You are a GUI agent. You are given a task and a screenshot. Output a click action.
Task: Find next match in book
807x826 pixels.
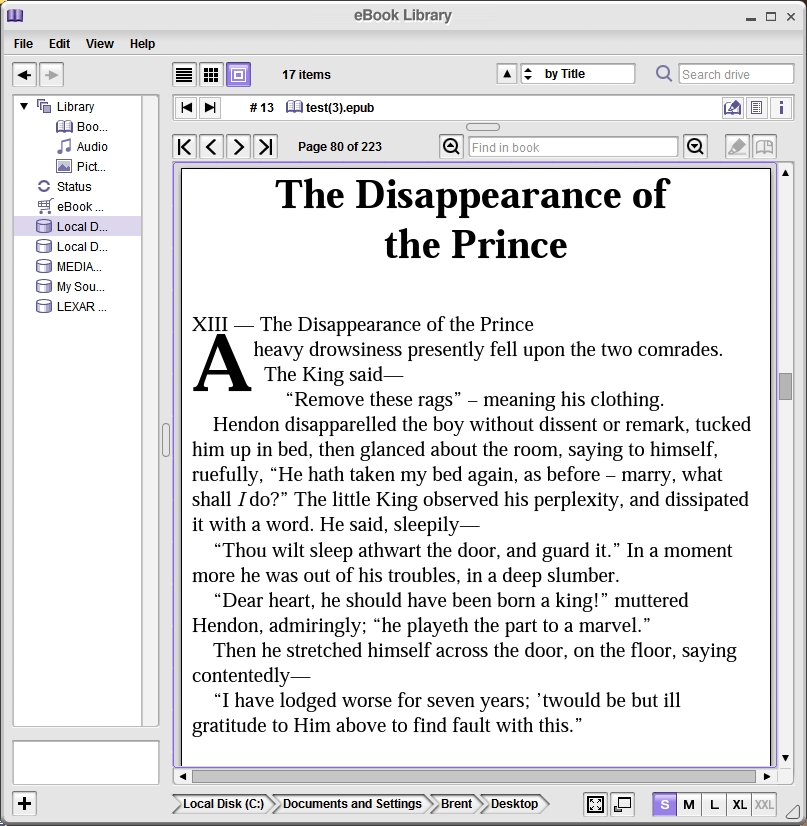[695, 146]
